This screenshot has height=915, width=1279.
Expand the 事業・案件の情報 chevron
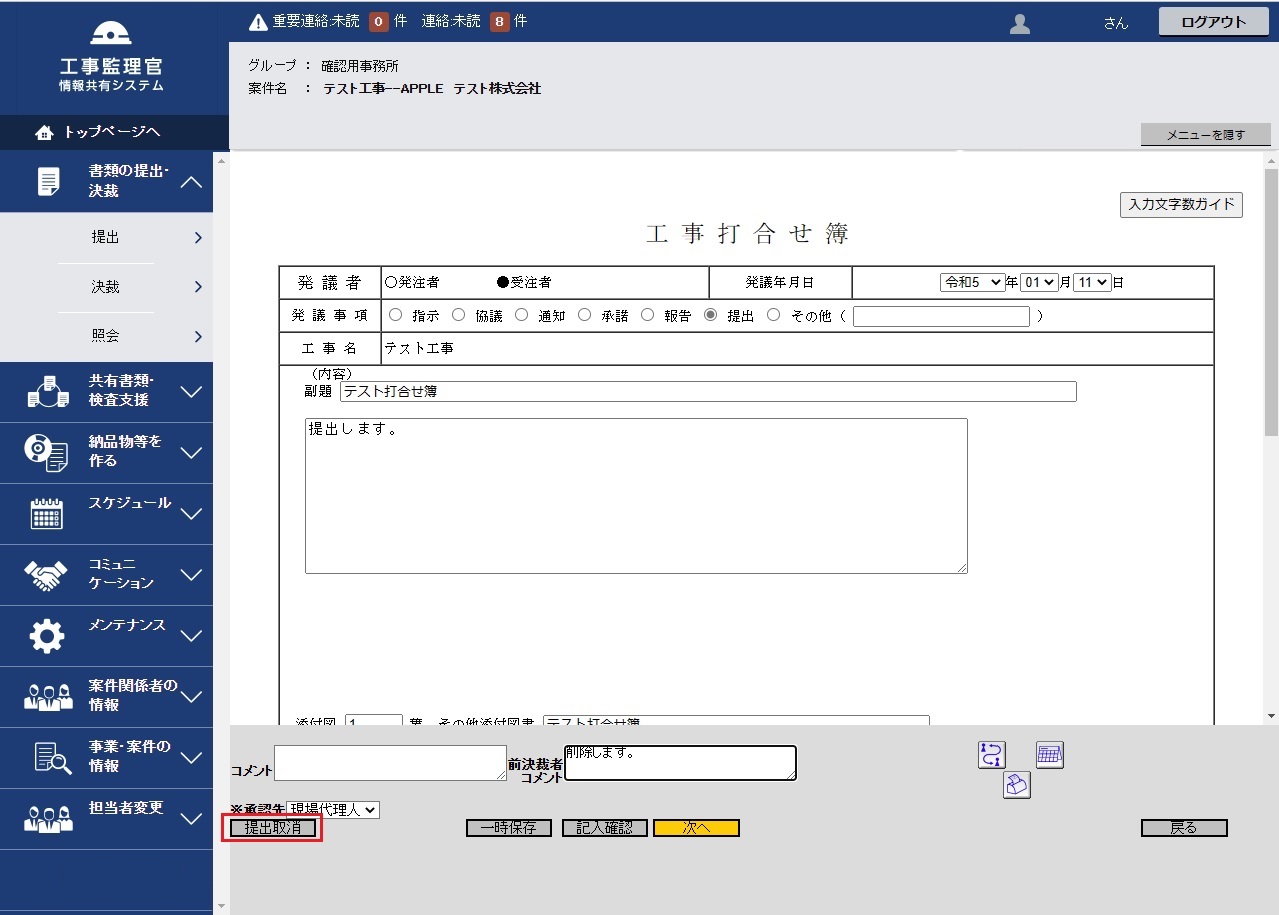coord(191,758)
